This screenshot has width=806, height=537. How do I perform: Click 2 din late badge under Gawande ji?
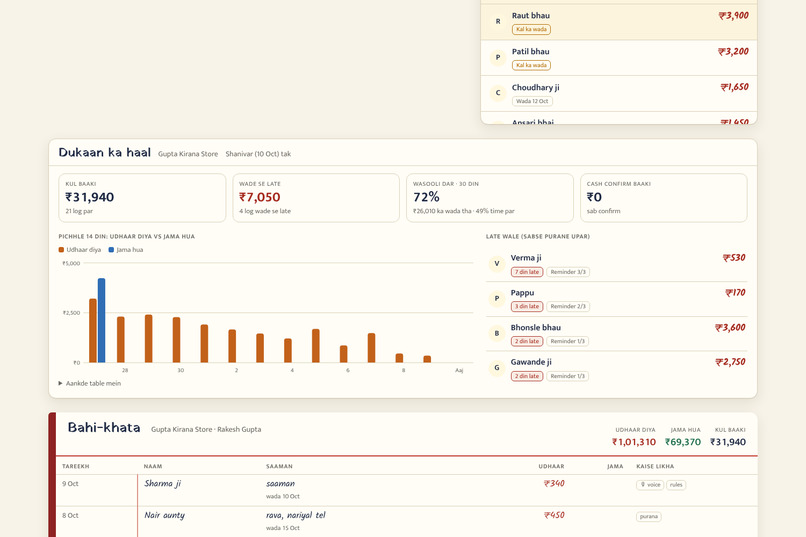[527, 376]
